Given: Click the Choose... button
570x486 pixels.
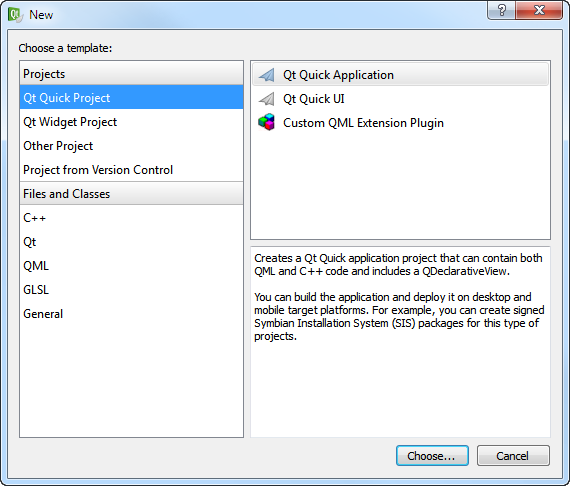Looking at the screenshot, I should 432,455.
